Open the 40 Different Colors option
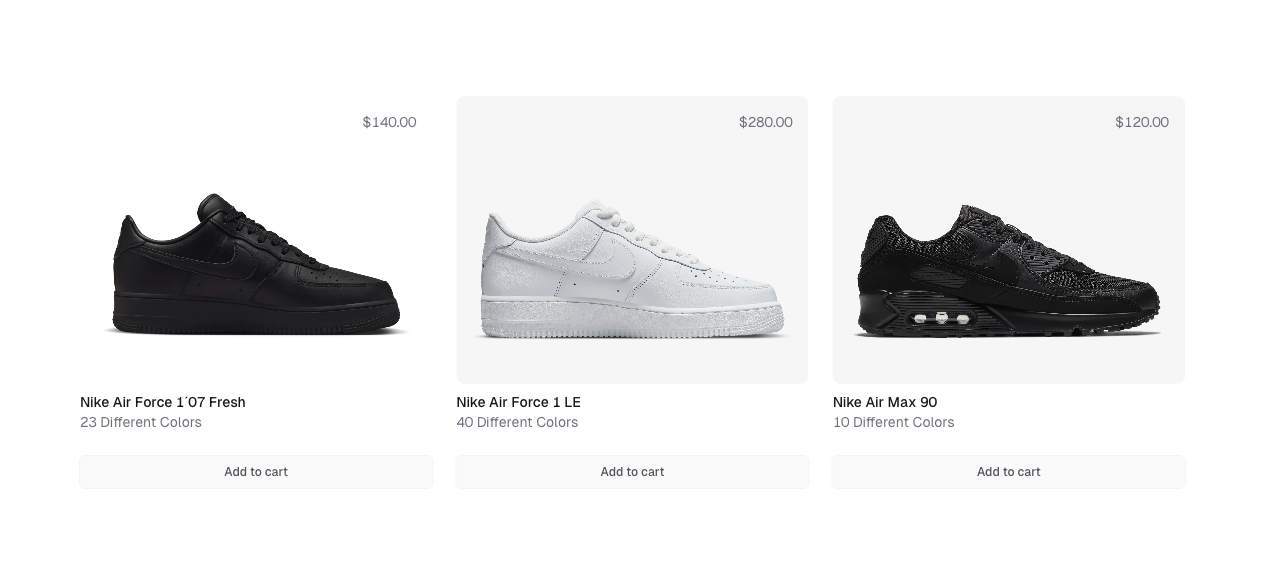Screen dimensions: 1265x584 point(517,422)
